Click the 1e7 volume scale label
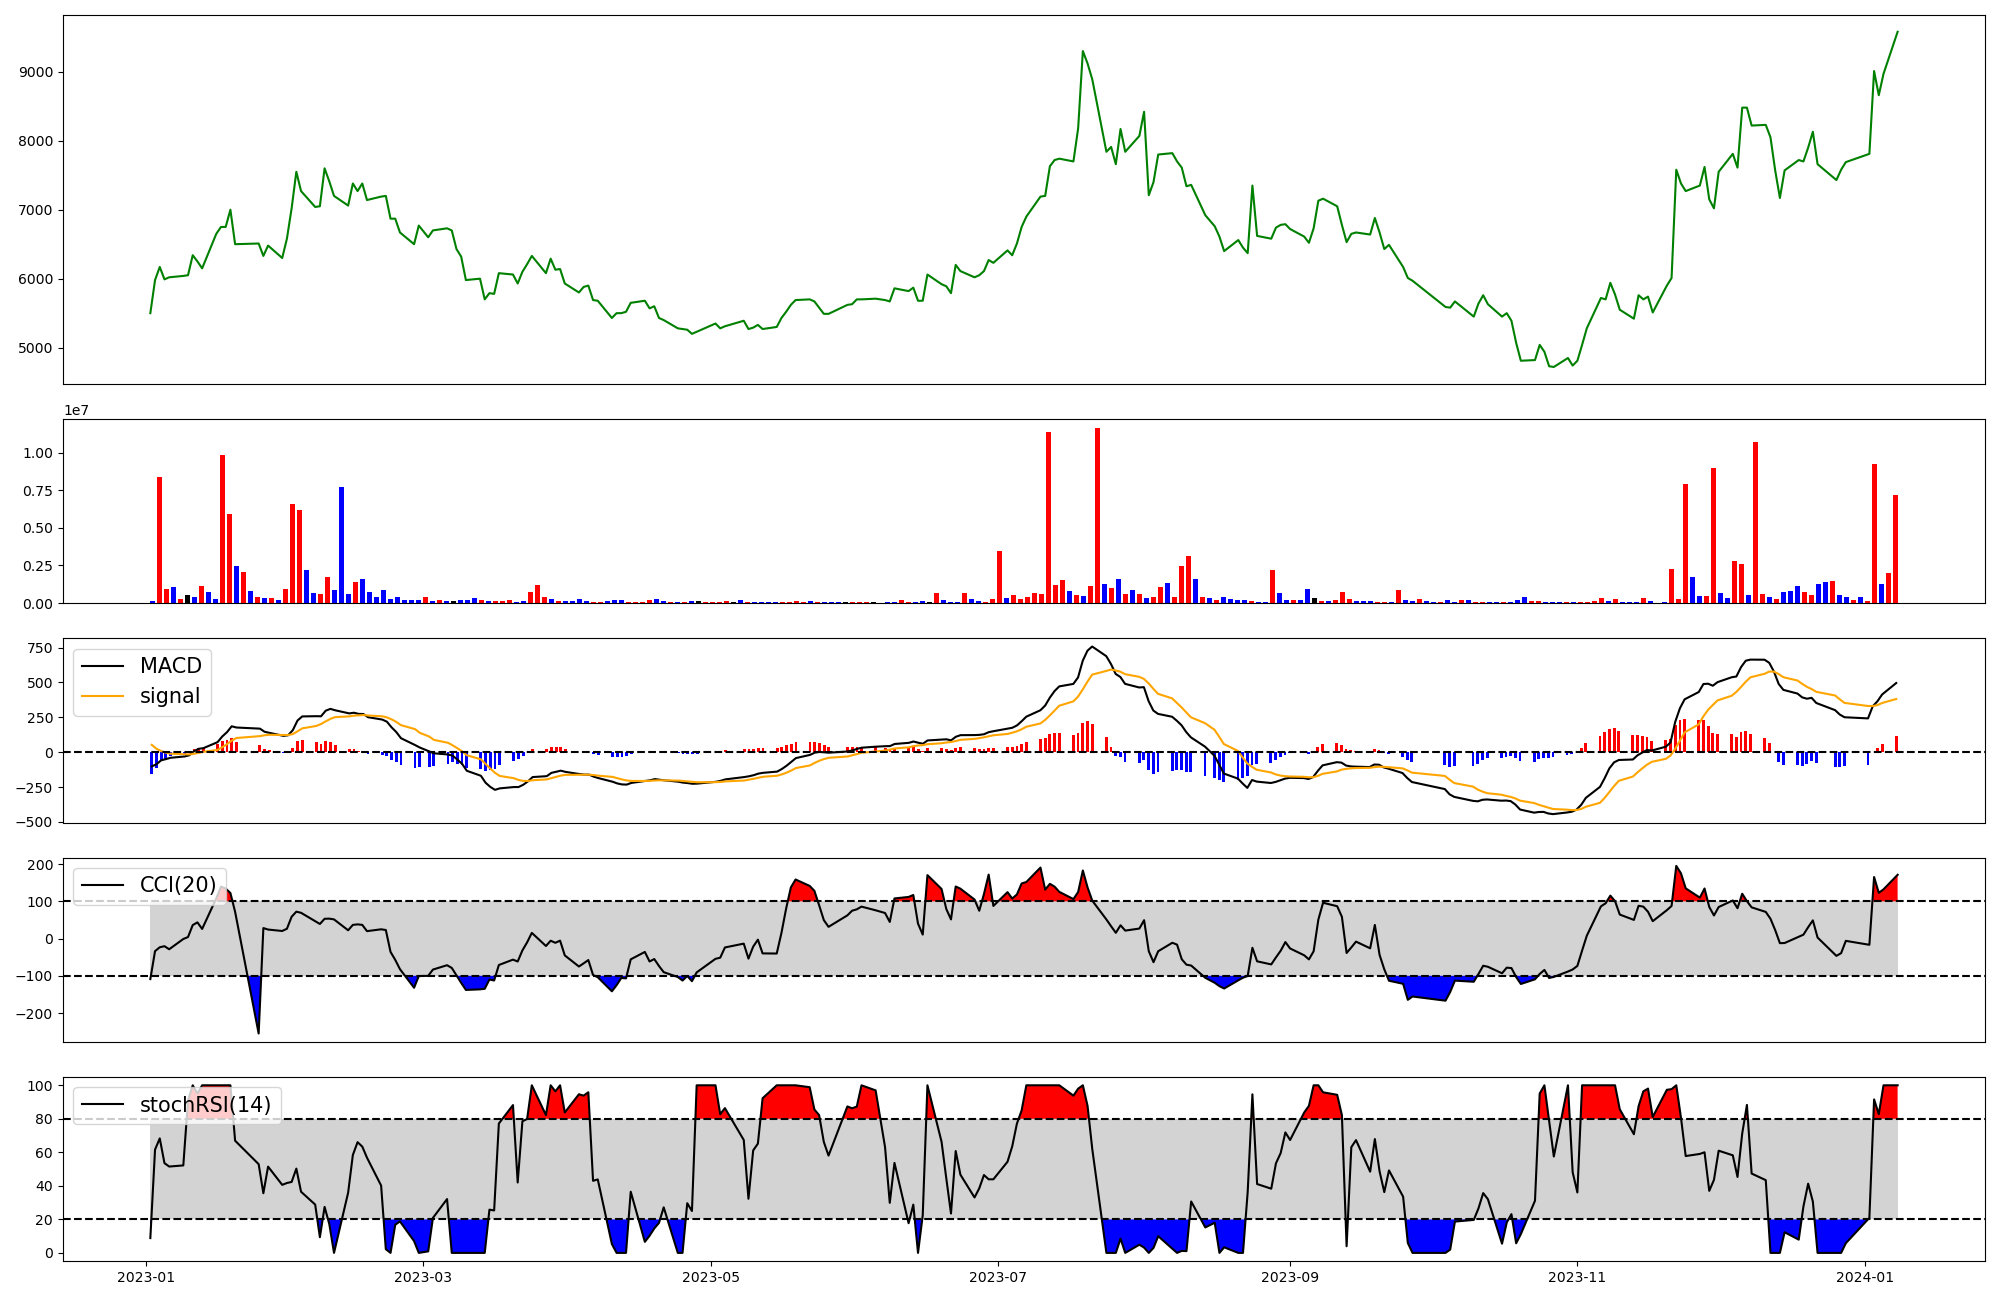This screenshot has height=1300, width=2000. tap(77, 411)
